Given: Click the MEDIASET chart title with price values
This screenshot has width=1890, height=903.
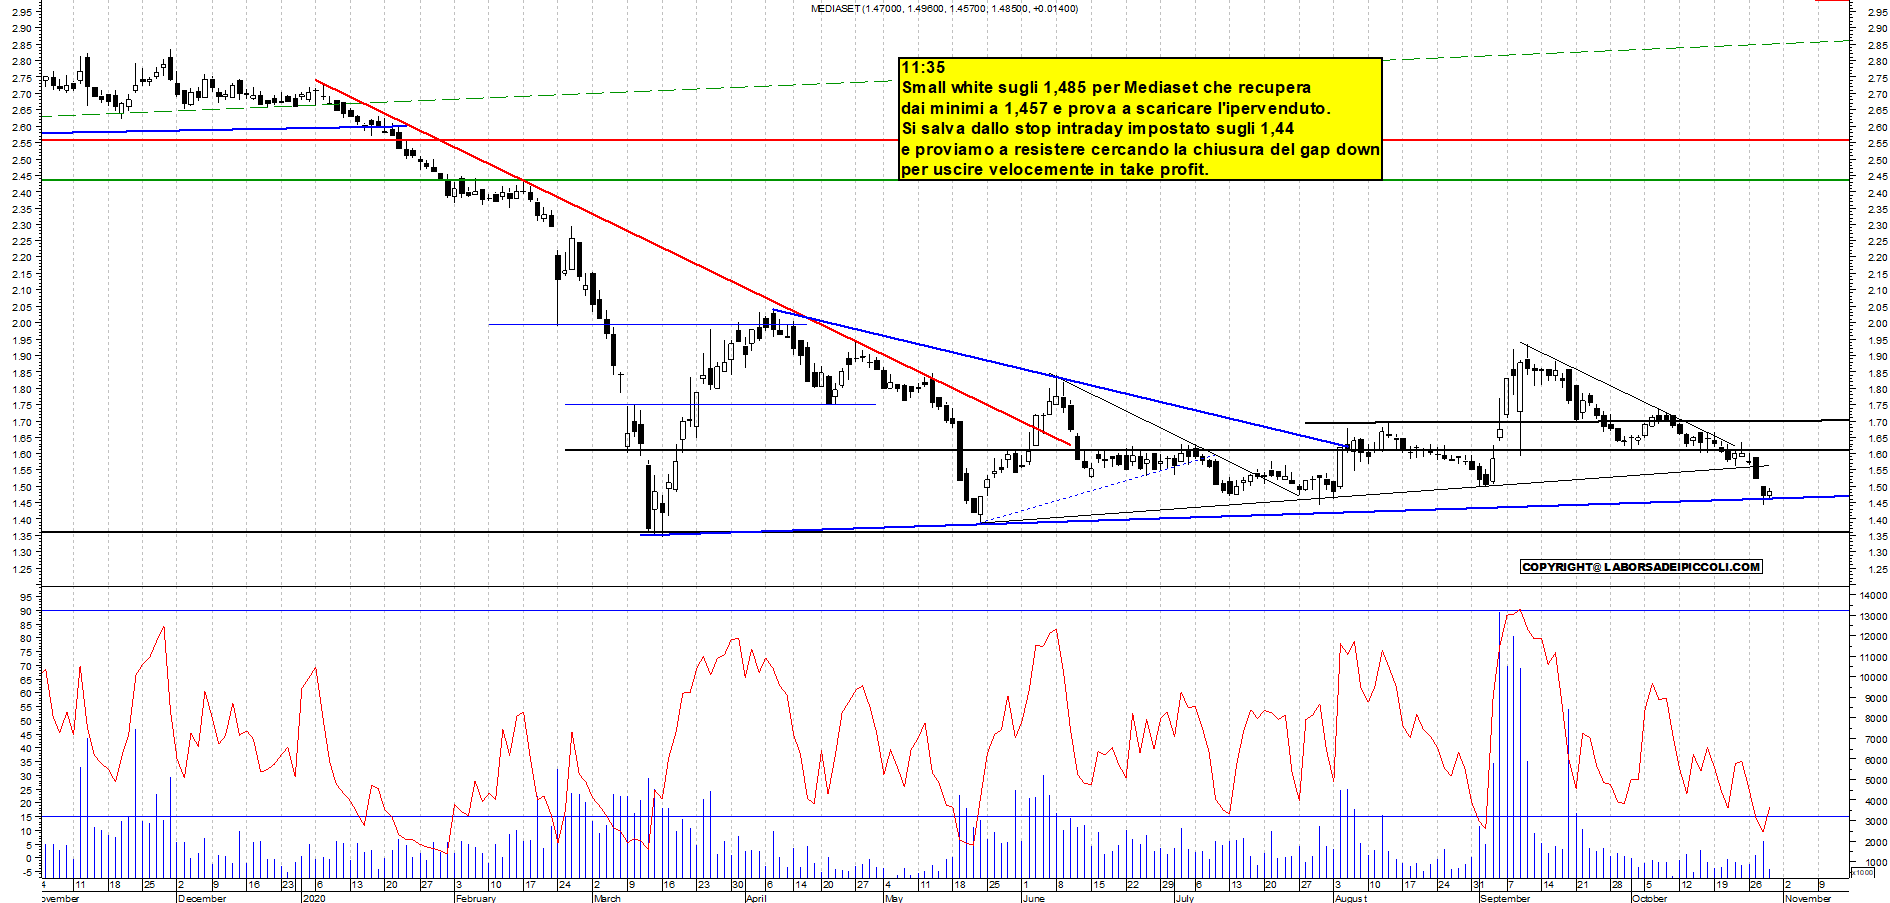Looking at the screenshot, I should coord(944,8).
